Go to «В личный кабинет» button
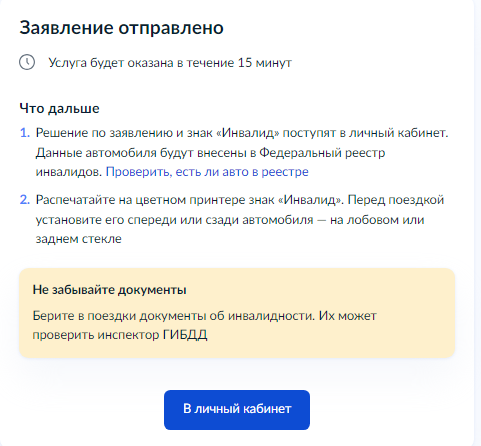This screenshot has width=481, height=446. click(237, 410)
